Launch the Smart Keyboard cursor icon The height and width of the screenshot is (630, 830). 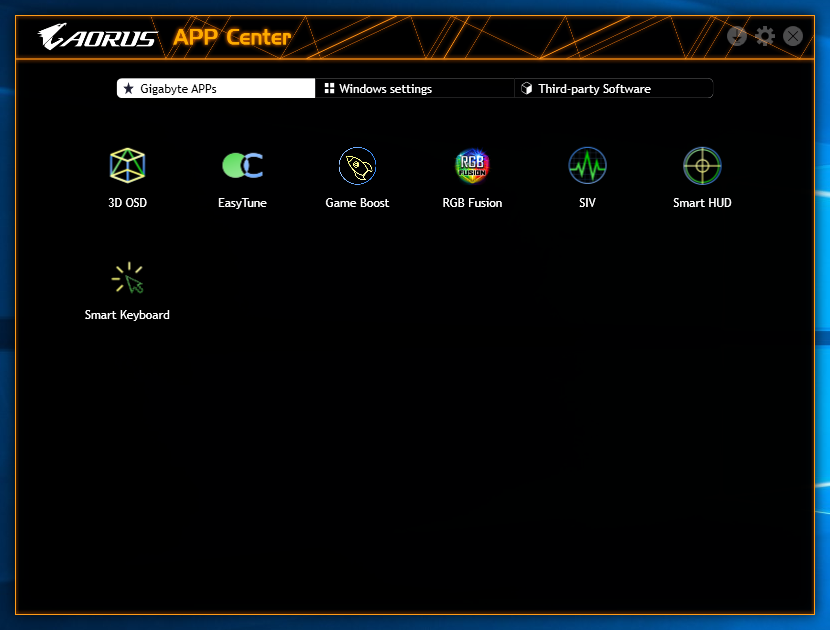click(128, 278)
